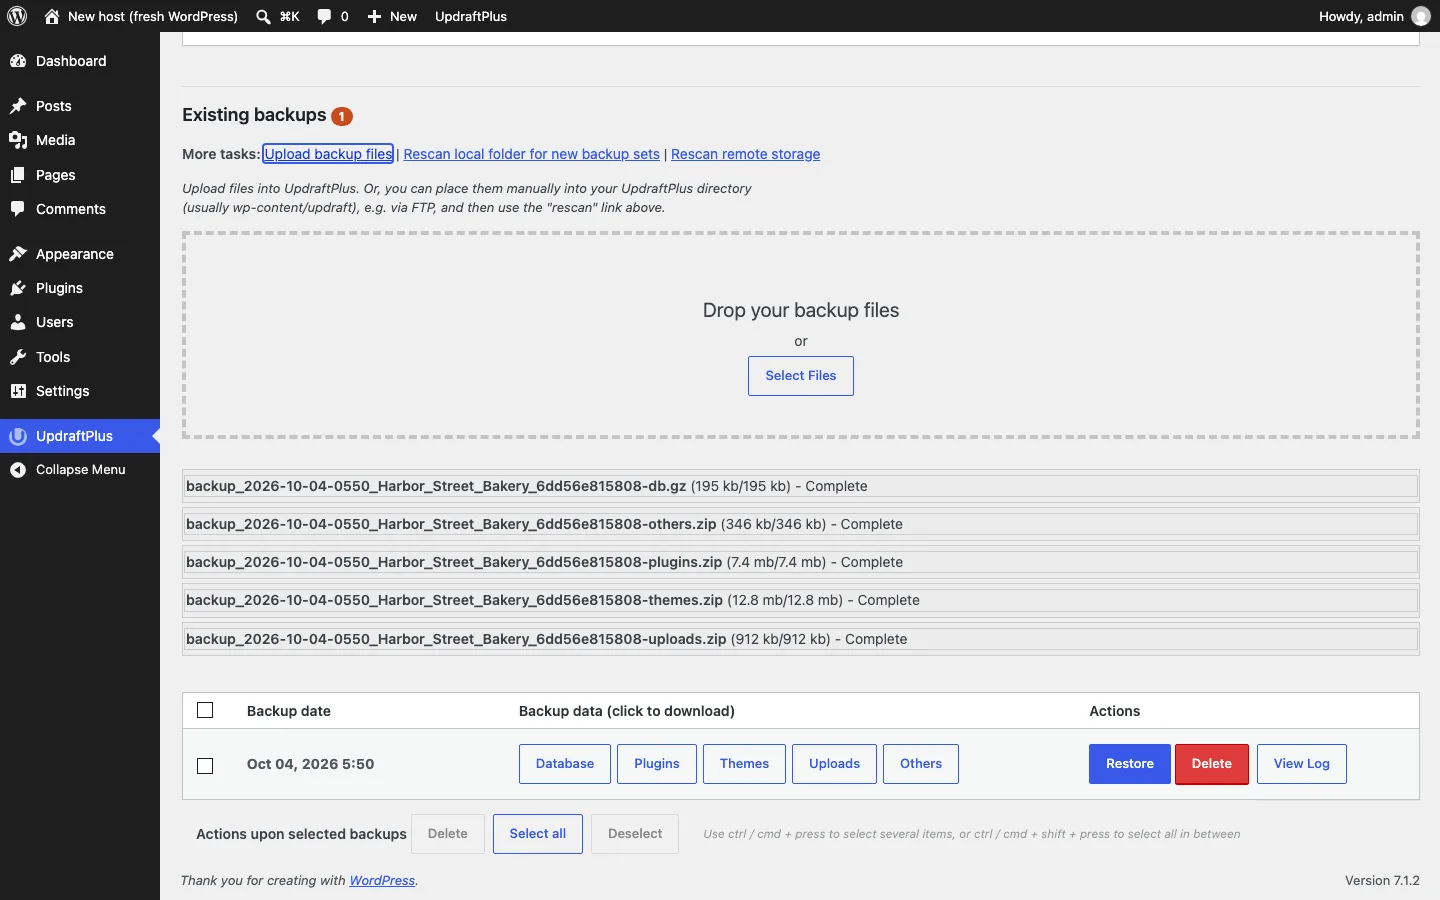The image size is (1440, 900).
Task: Open the Howdy, admin account menu
Action: [x=1374, y=16]
